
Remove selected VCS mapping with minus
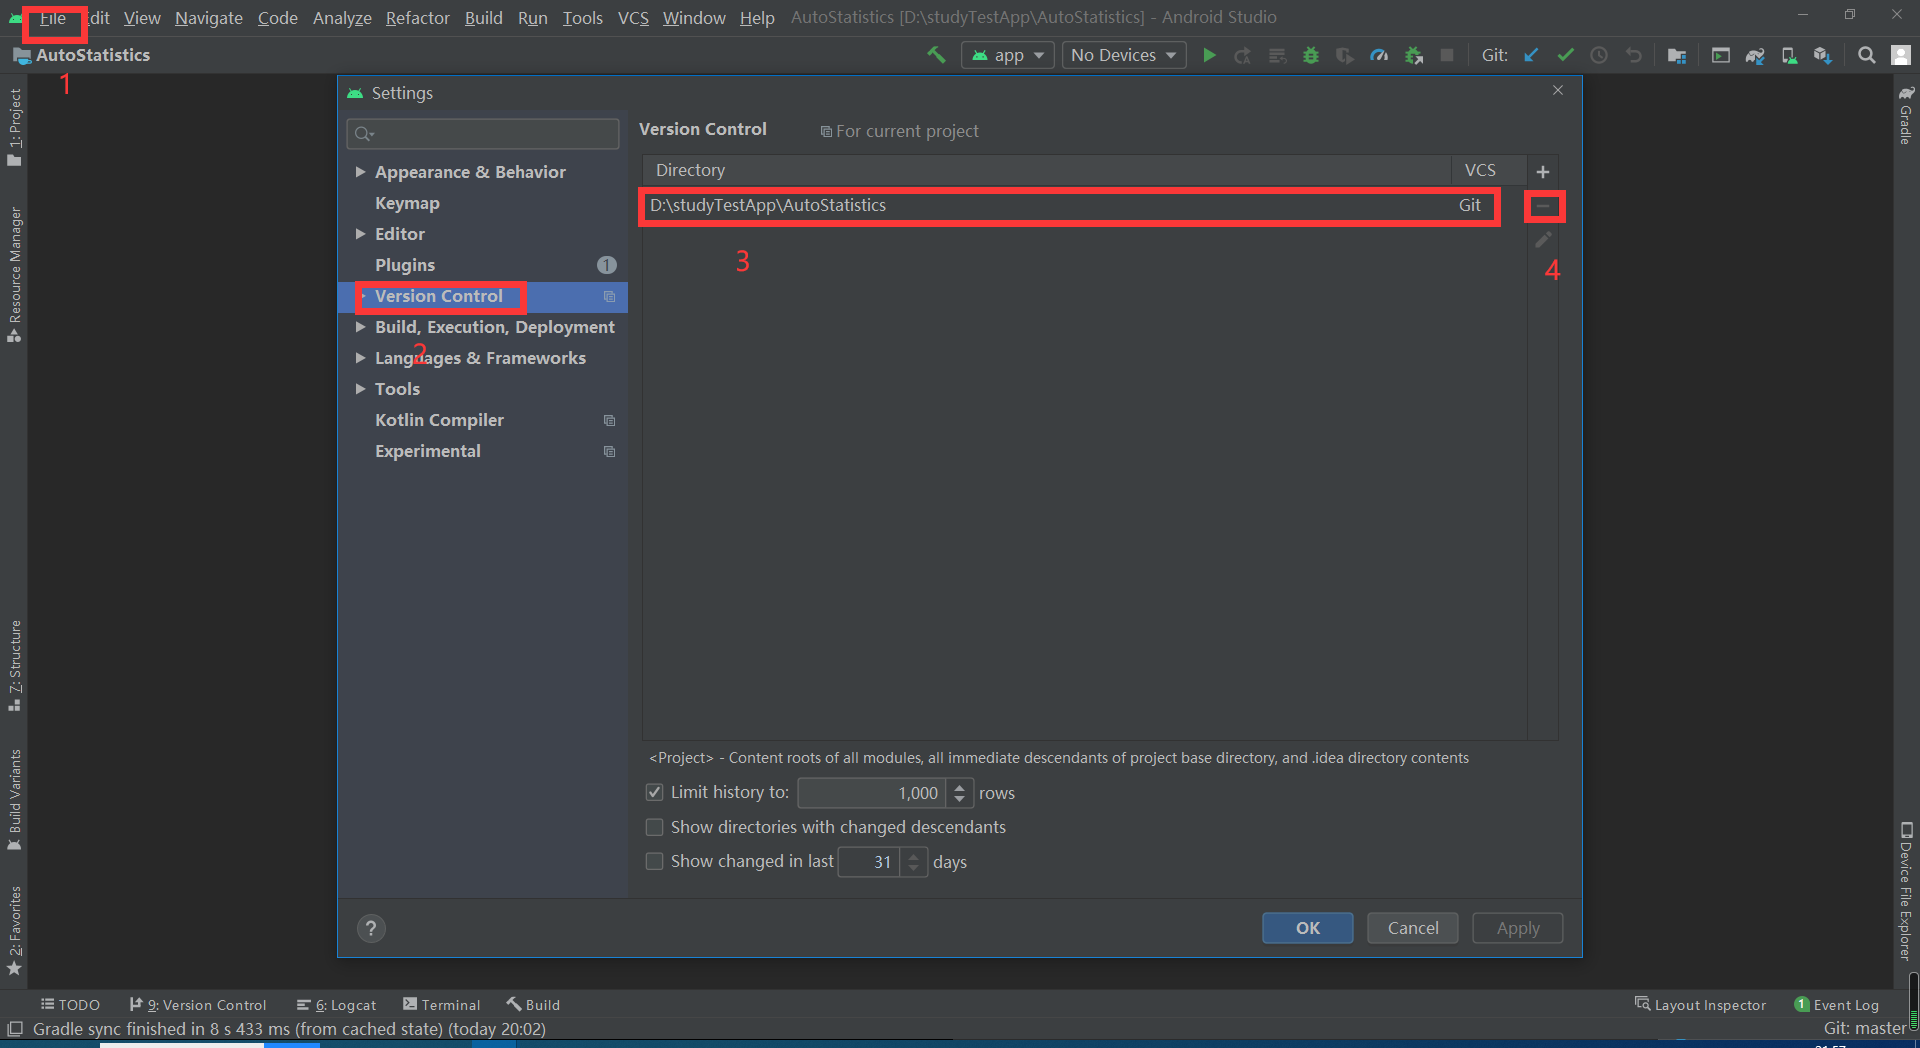[1543, 206]
